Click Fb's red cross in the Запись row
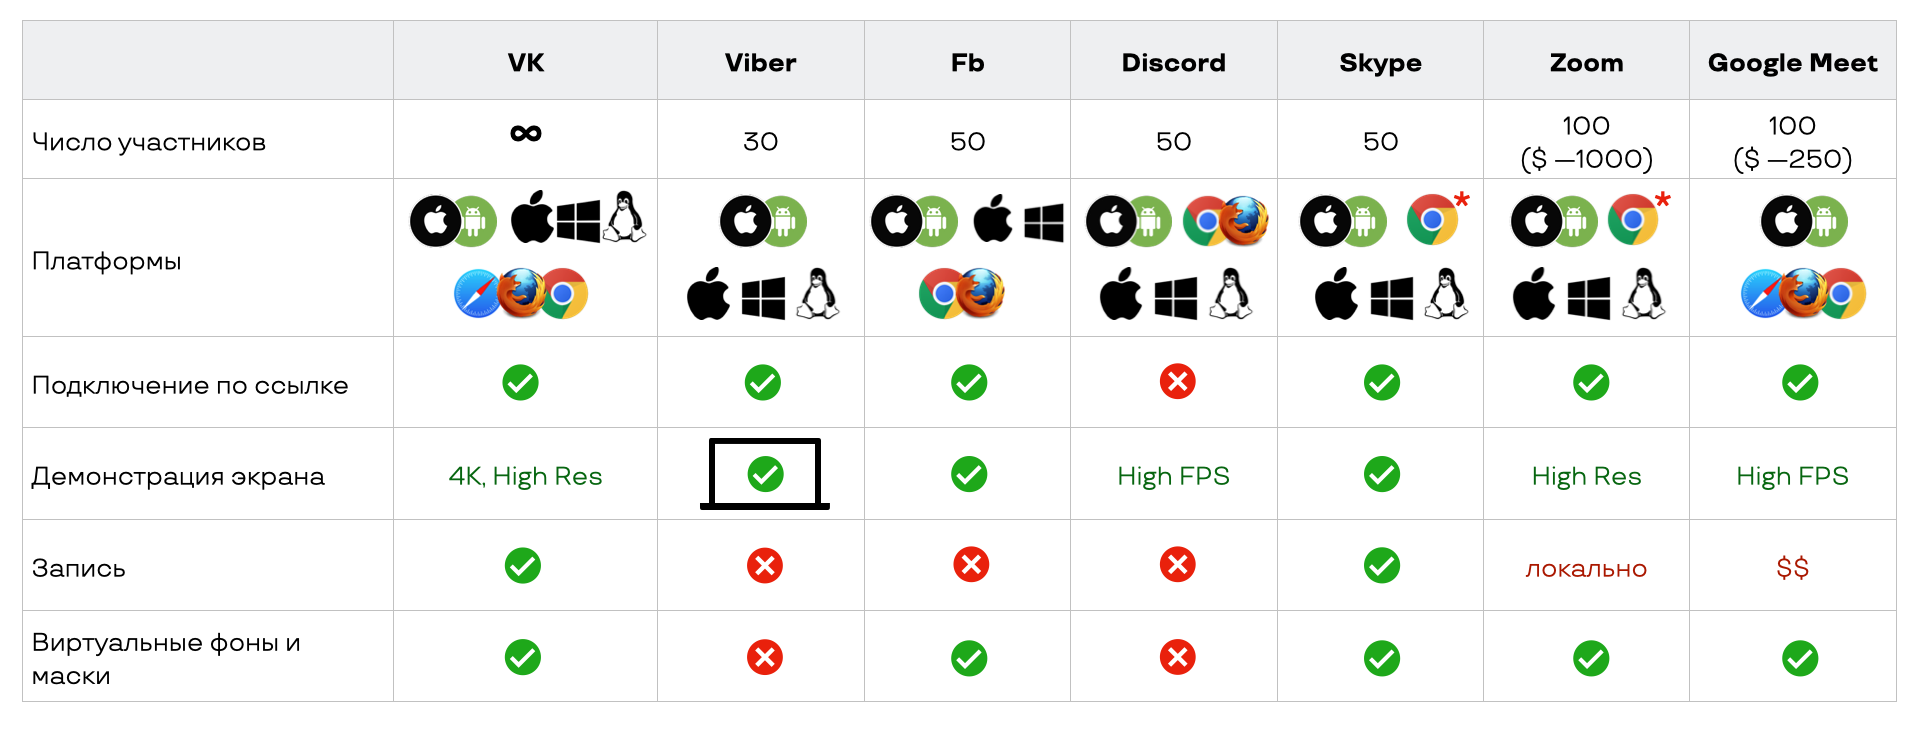 (970, 565)
